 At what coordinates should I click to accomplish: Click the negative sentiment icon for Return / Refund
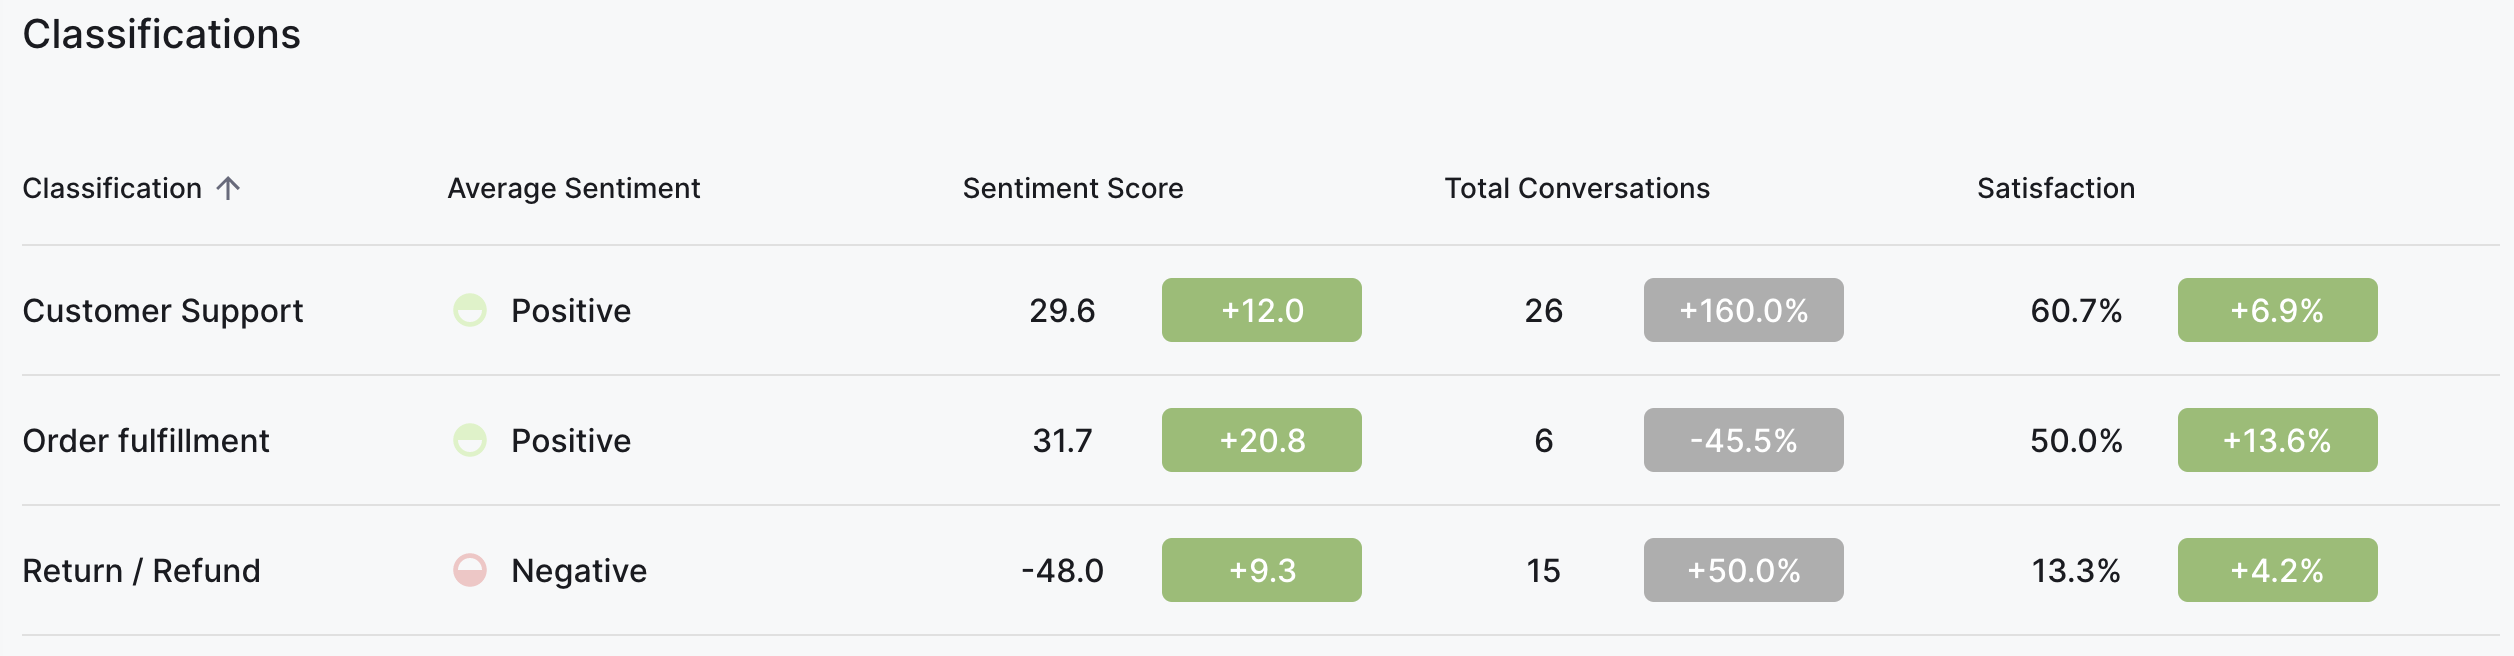(x=470, y=570)
